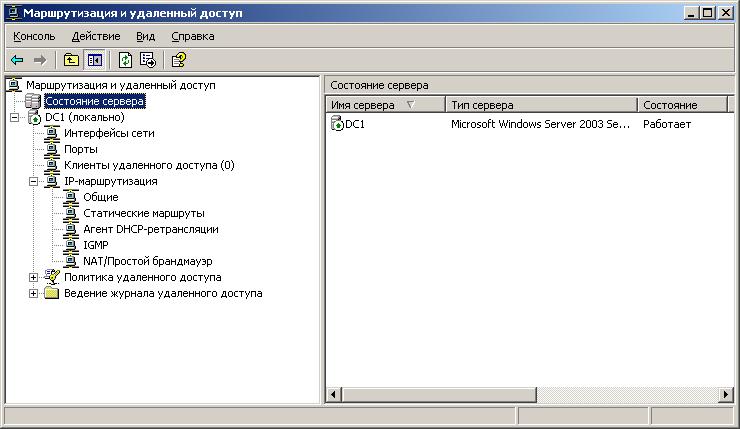Select Состояние сервера in the tree
This screenshot has height=429, width=740.
click(x=94, y=101)
